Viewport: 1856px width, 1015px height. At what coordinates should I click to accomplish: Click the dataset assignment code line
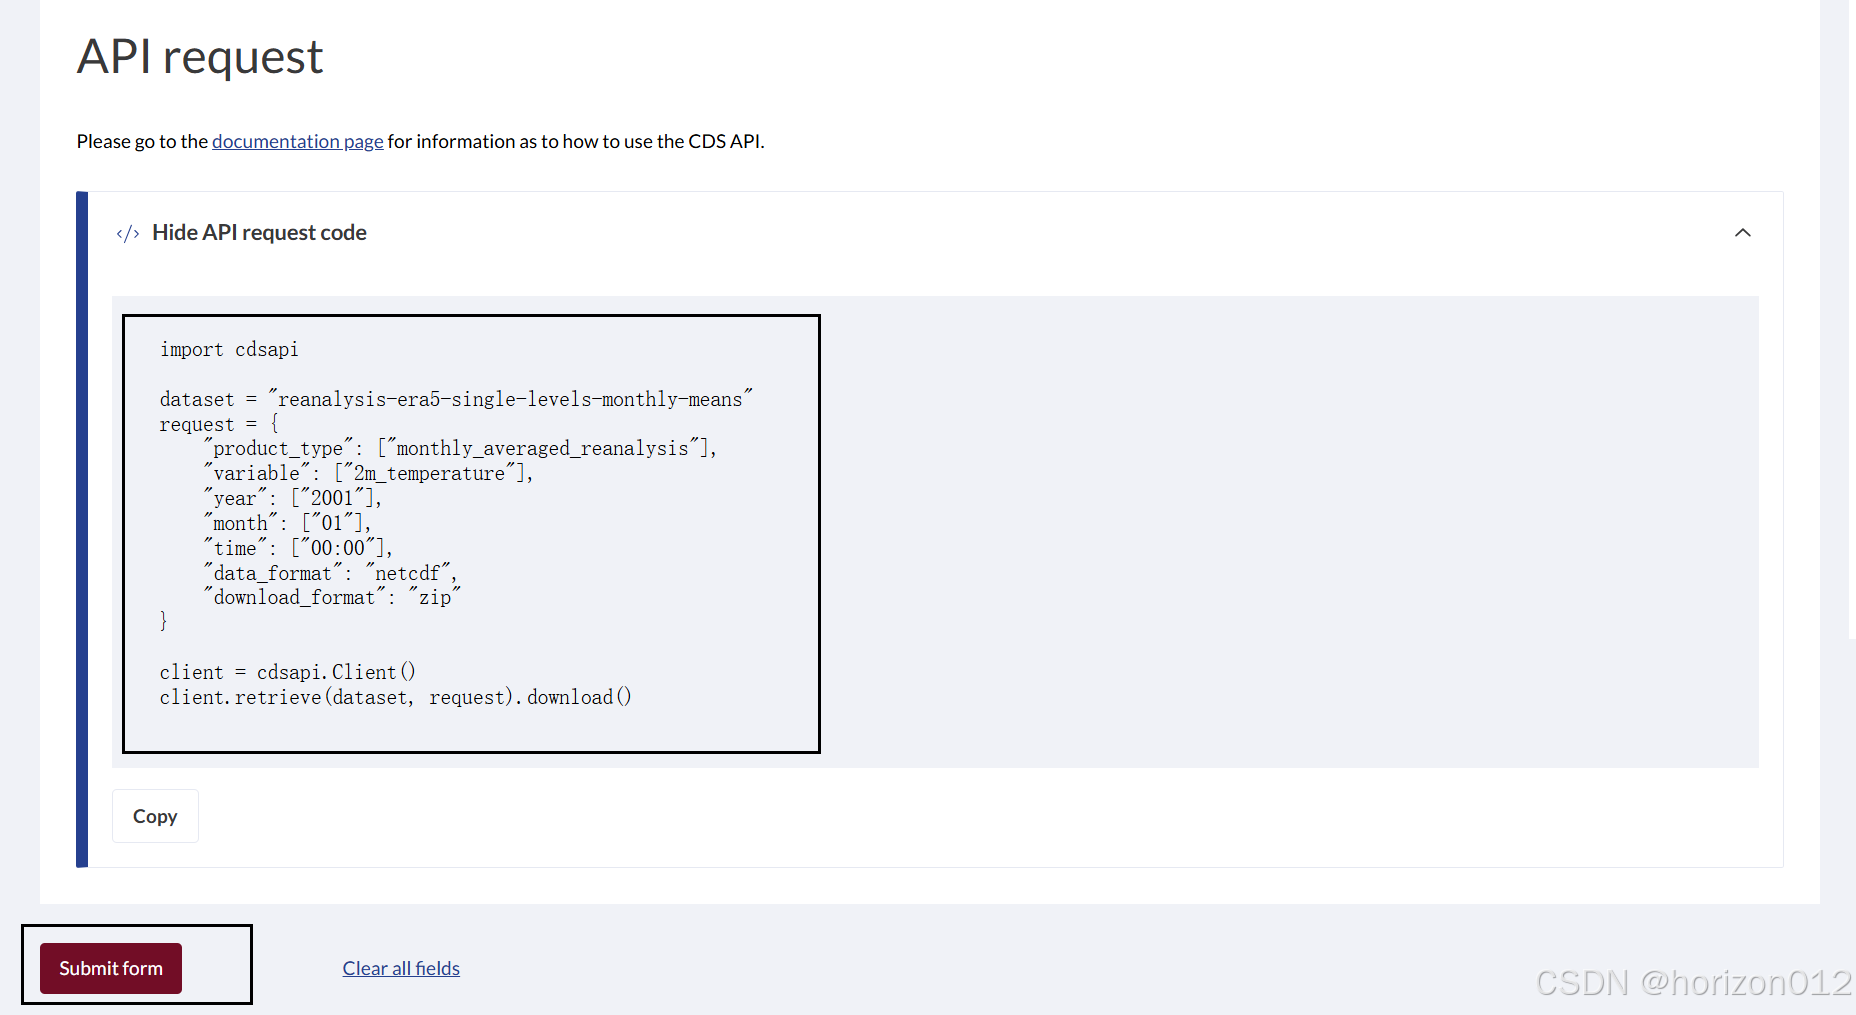(456, 398)
